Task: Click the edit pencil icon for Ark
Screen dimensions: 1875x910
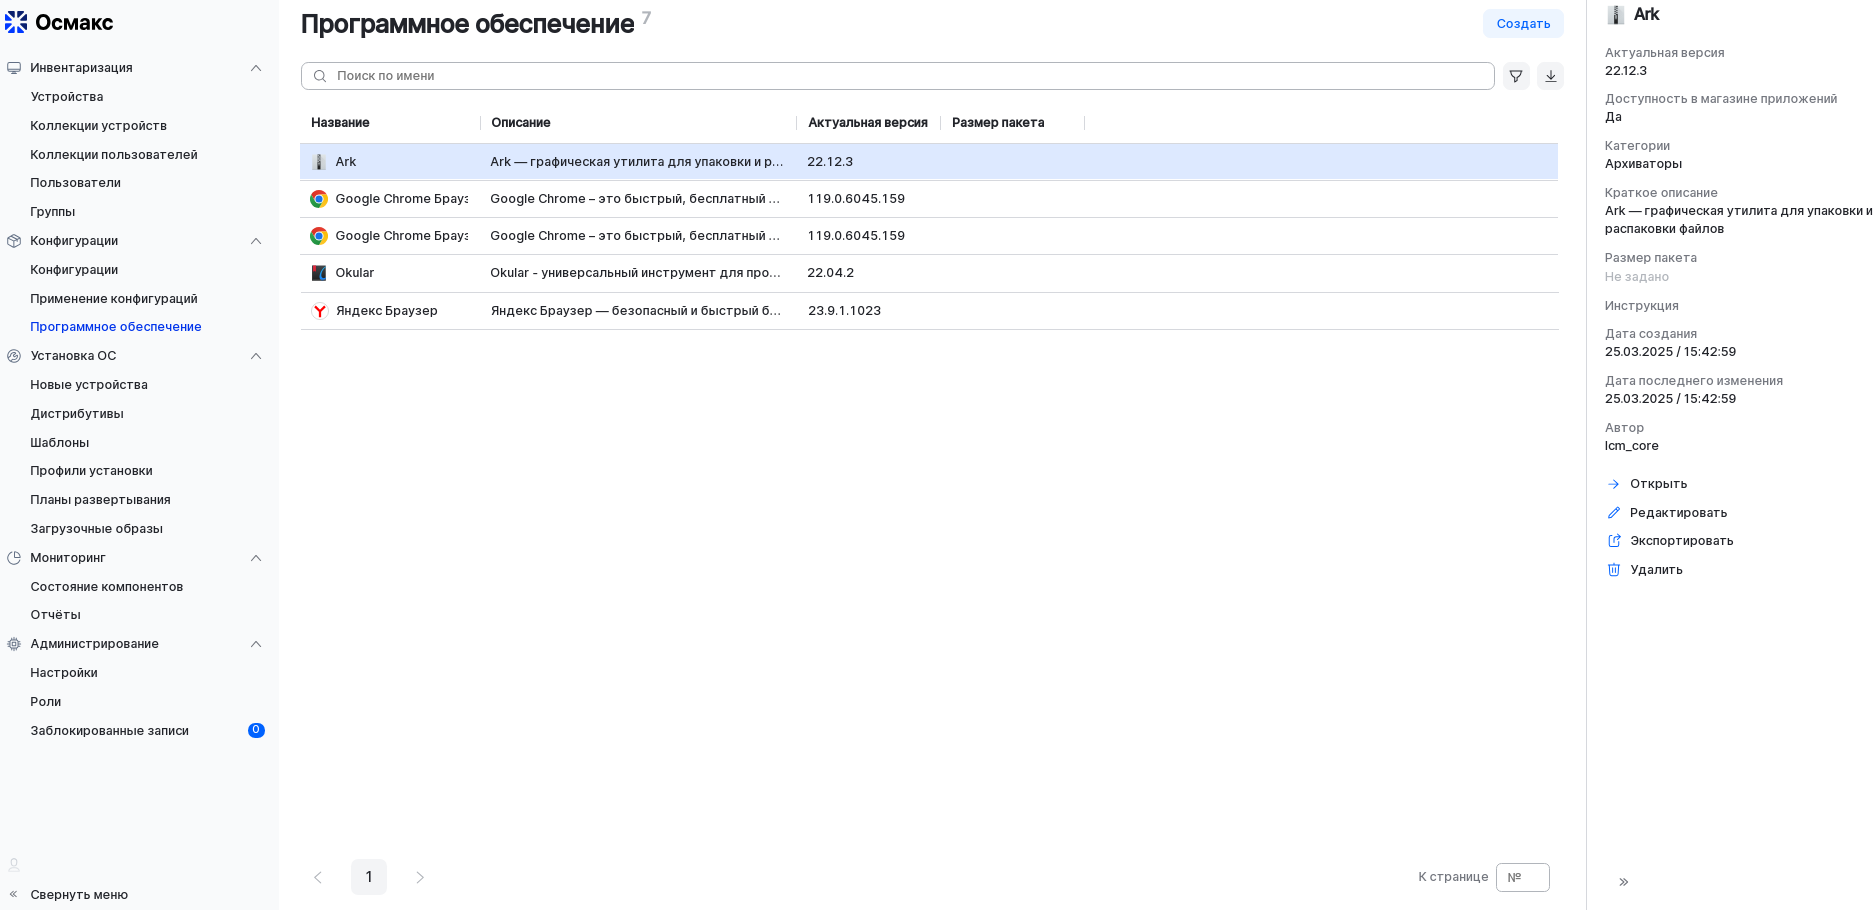Action: pyautogui.click(x=1613, y=513)
